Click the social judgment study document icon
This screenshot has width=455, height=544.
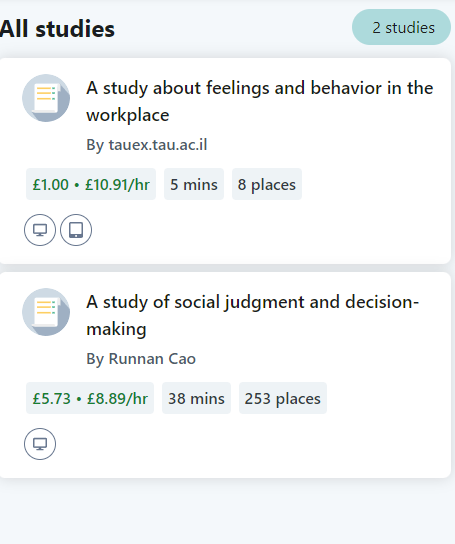(46, 312)
